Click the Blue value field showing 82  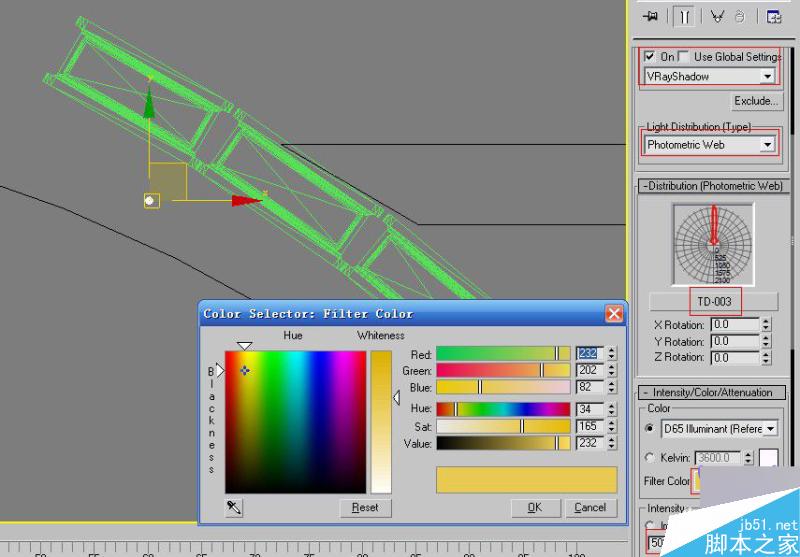click(591, 387)
